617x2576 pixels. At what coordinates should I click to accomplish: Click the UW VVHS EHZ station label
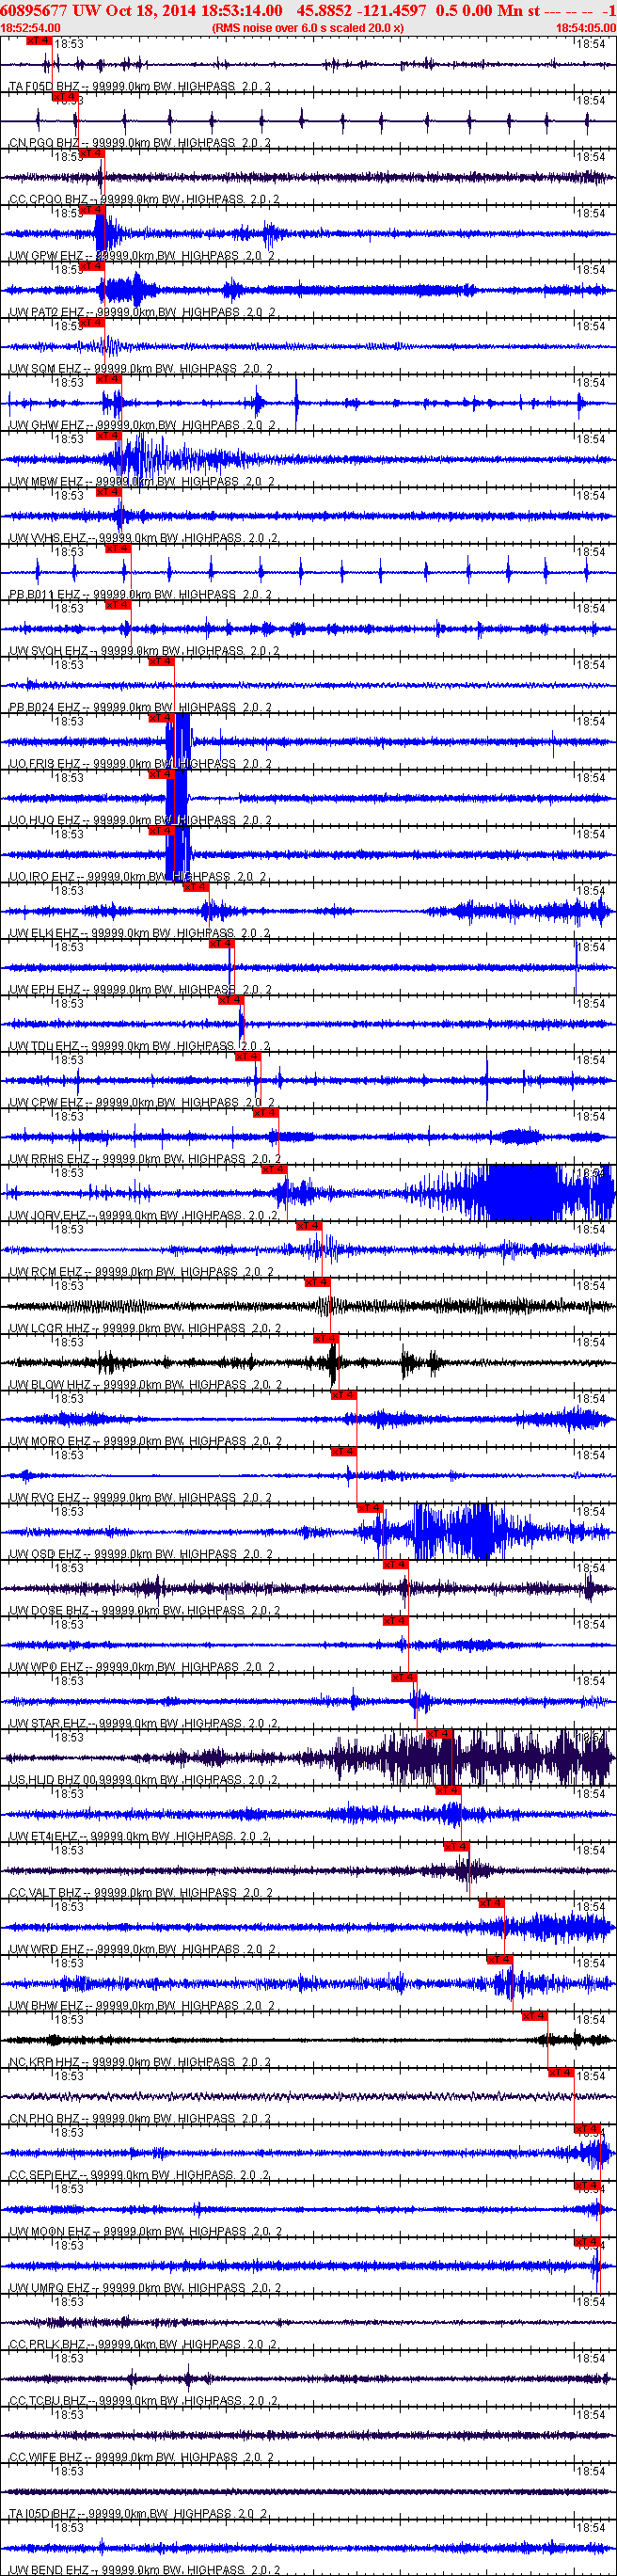tap(48, 538)
